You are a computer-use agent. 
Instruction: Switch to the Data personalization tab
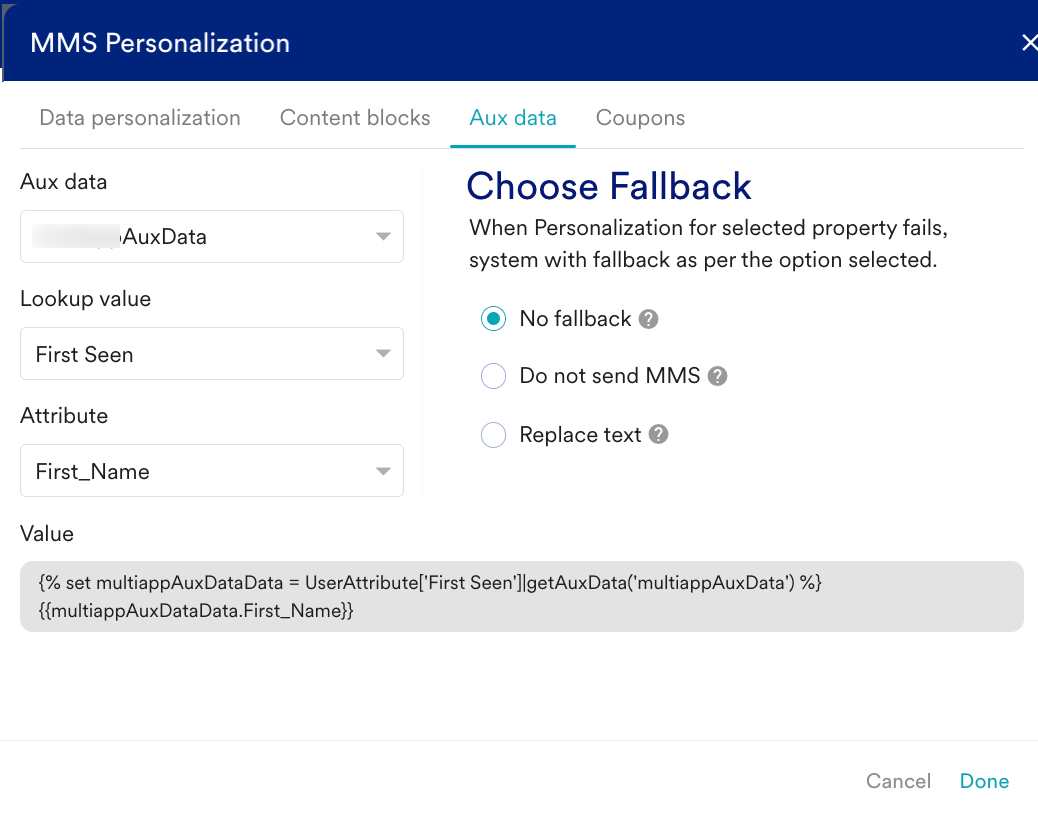[140, 118]
